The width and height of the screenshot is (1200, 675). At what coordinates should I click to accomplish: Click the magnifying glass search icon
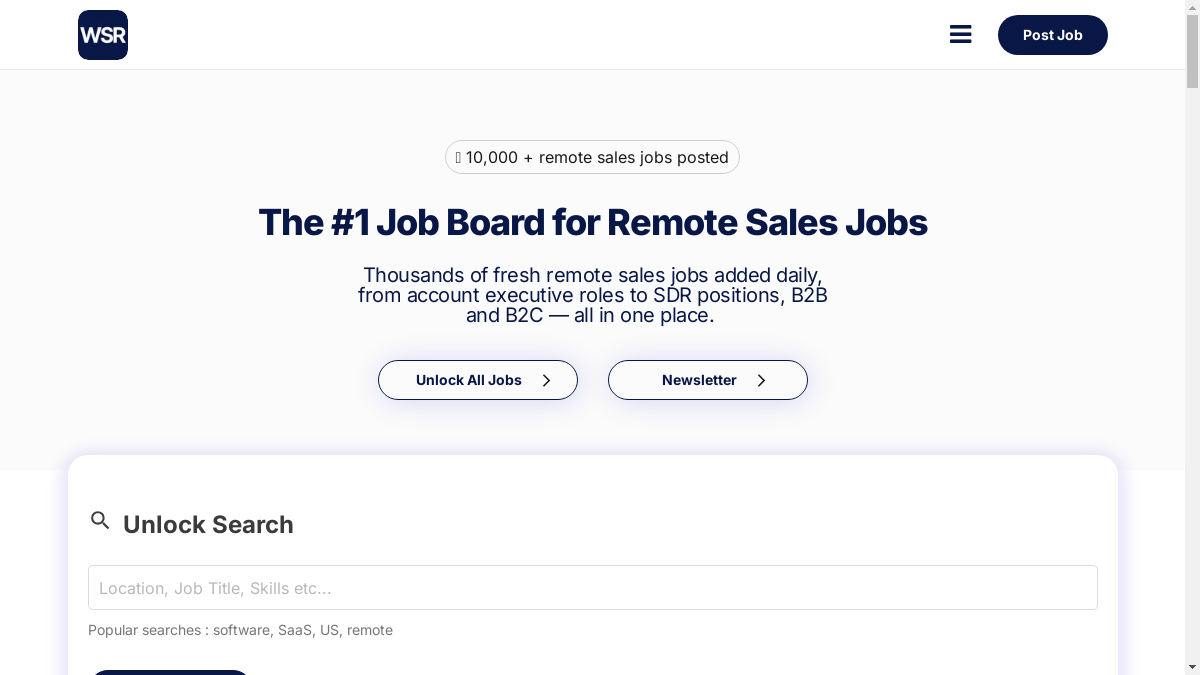(100, 520)
